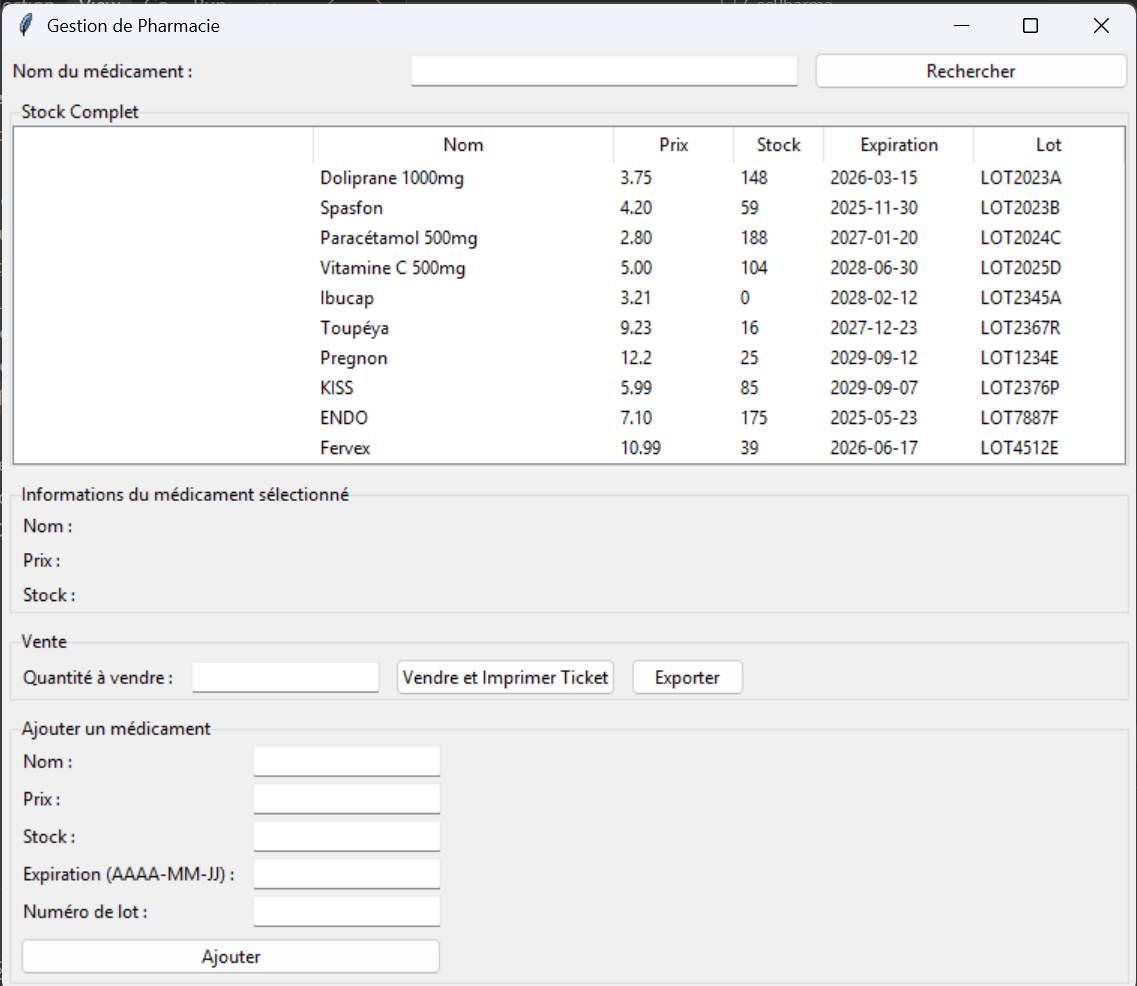Select the Spasfon row in stock table
The image size is (1137, 986).
(x=352, y=208)
